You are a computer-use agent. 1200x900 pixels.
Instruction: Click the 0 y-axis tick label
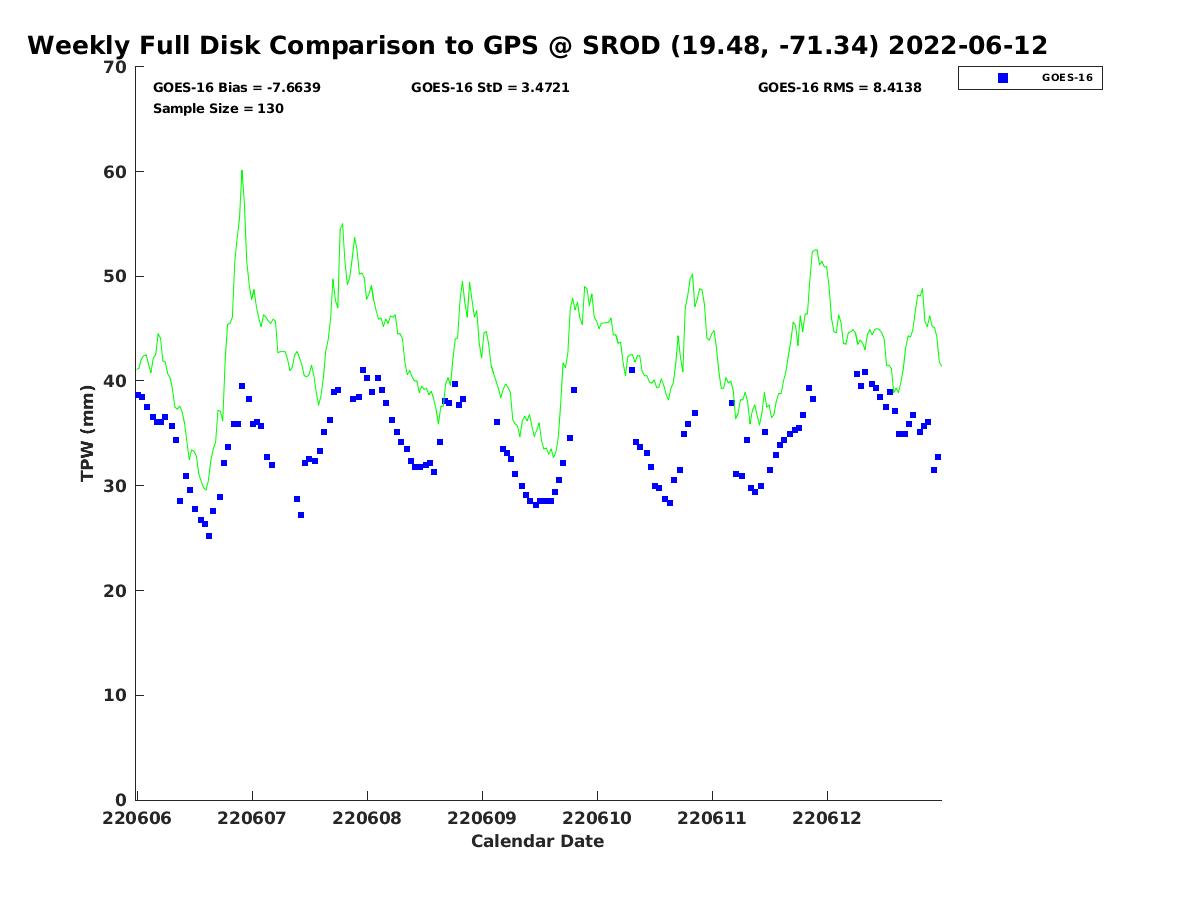122,800
